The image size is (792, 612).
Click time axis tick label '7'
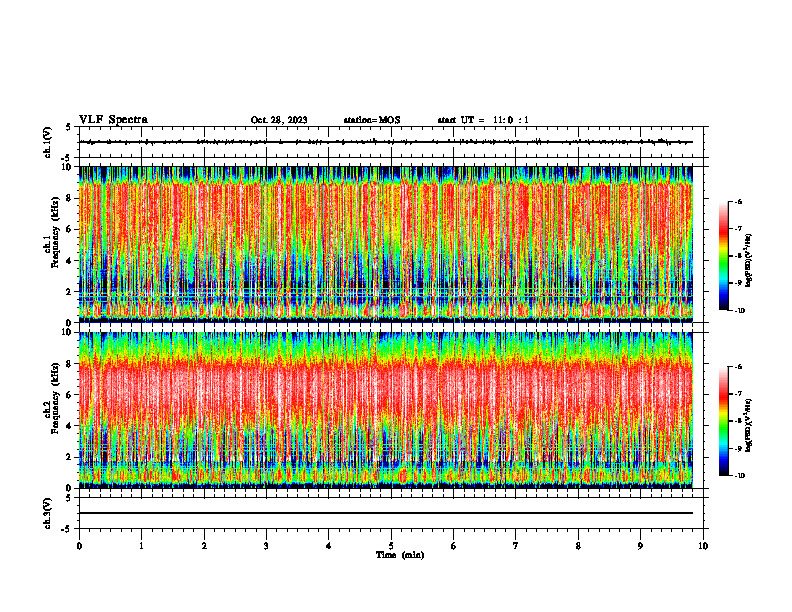tap(516, 546)
